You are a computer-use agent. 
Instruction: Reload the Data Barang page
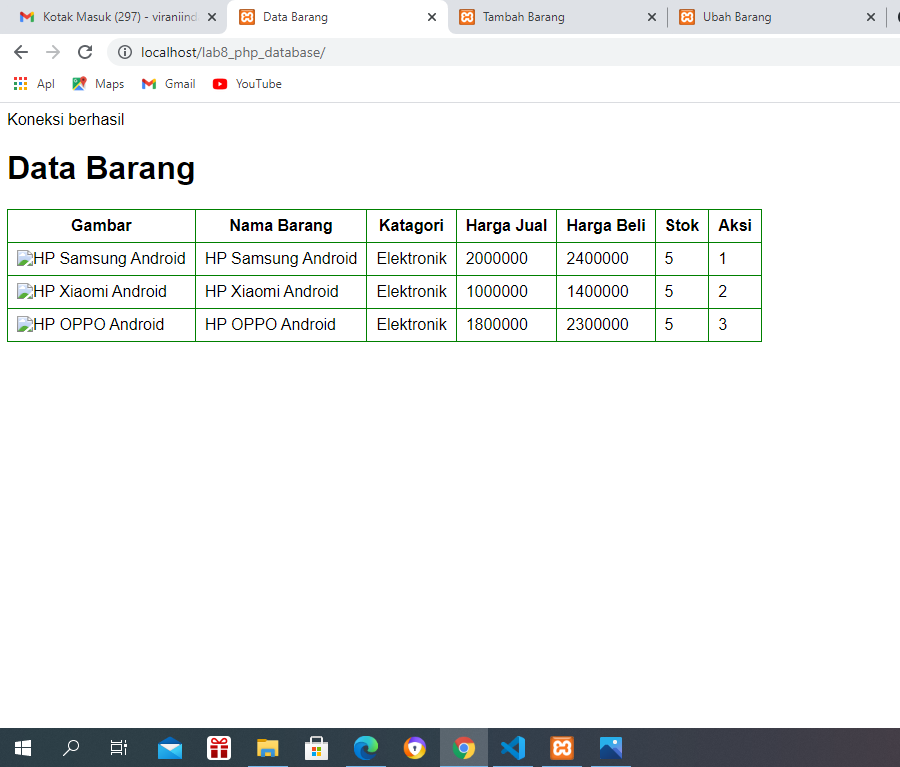(x=84, y=52)
